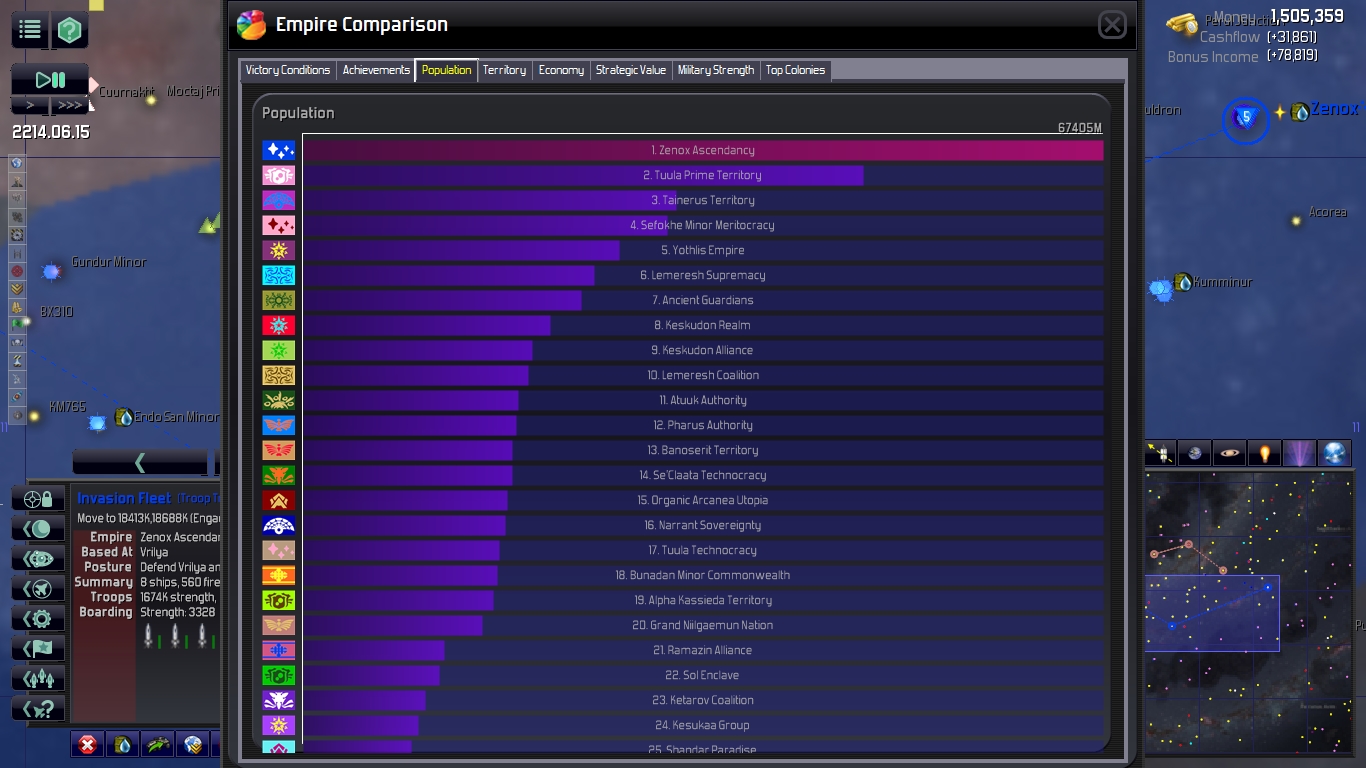This screenshot has width=1366, height=768.
Task: Set game speed to single-arrow slow
Action: [30, 105]
